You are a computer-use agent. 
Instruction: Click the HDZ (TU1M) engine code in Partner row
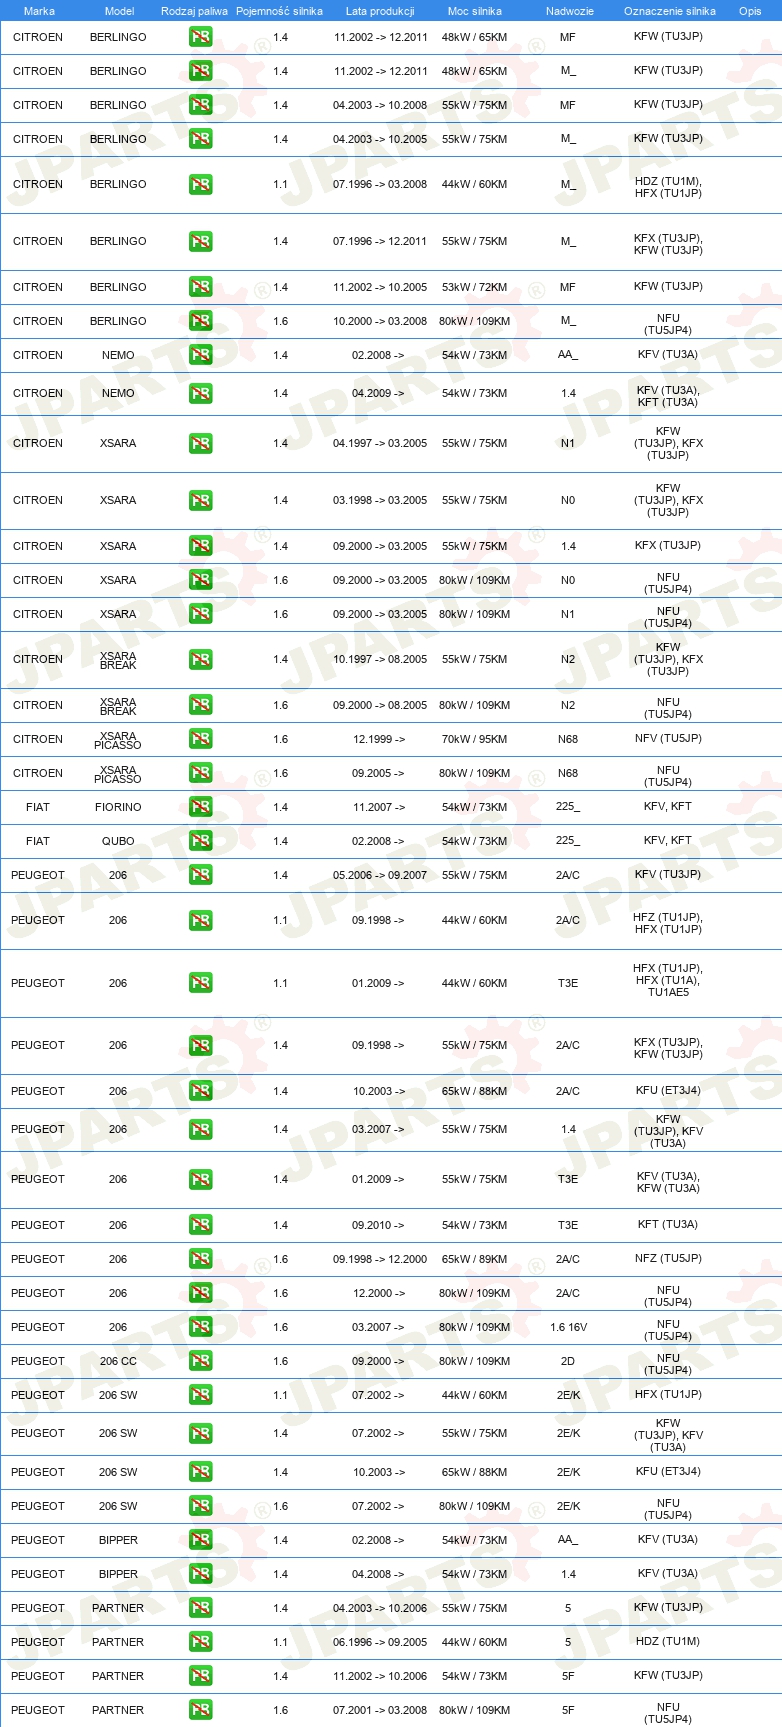click(668, 1641)
